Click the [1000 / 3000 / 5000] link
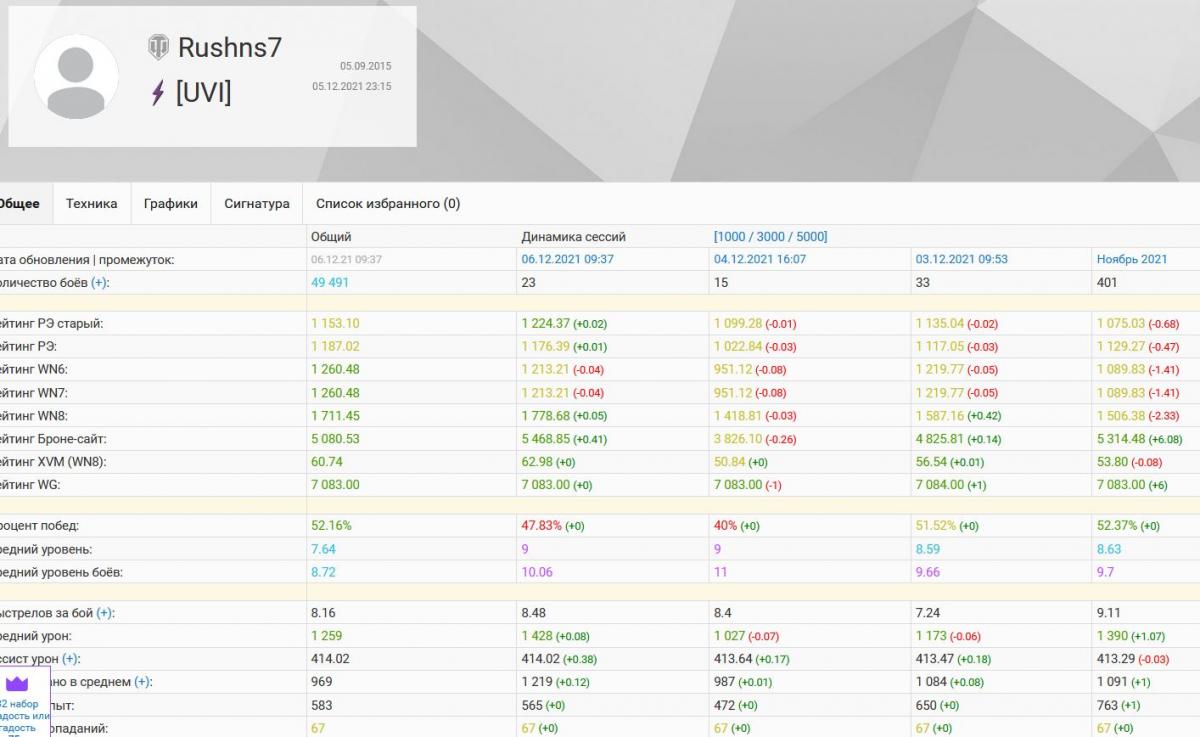This screenshot has height=737, width=1200. point(770,237)
